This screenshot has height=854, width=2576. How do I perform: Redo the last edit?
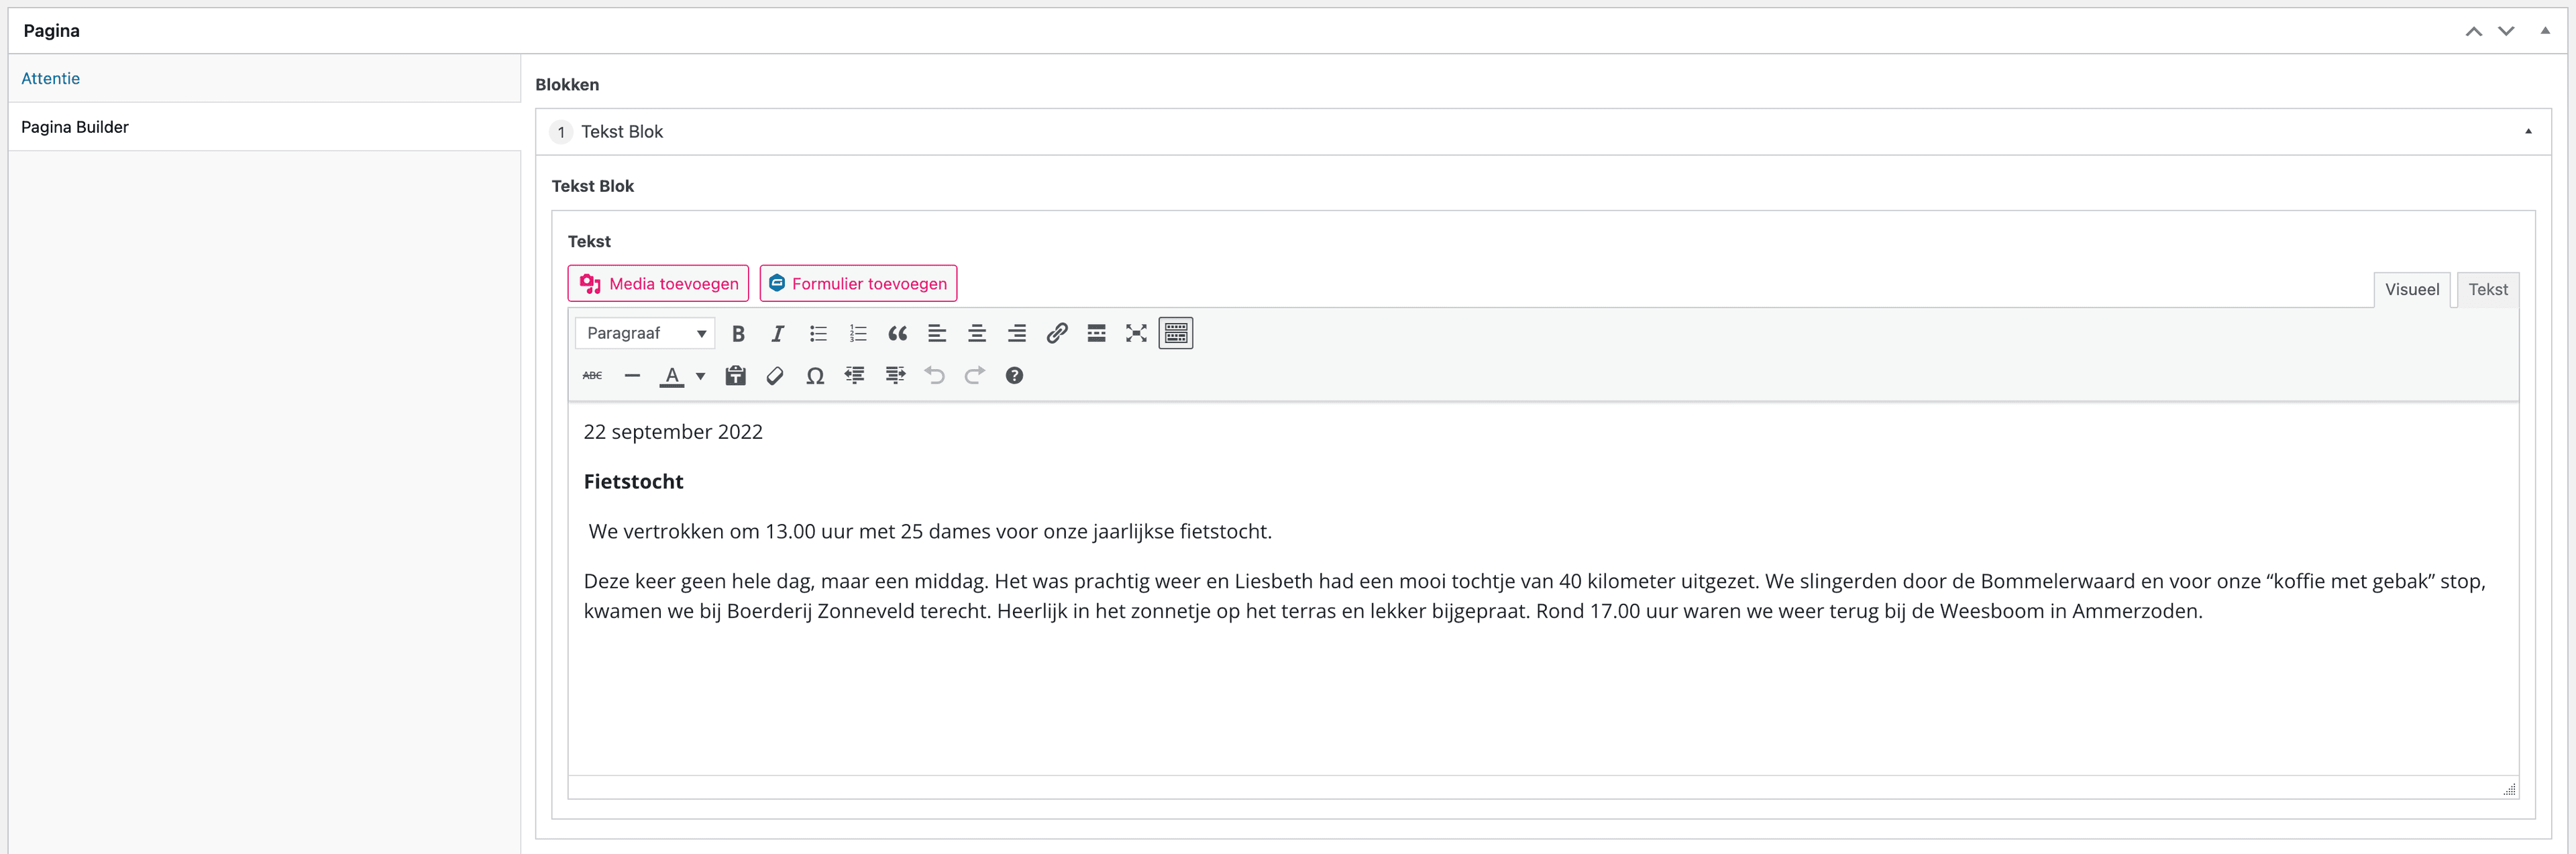[974, 376]
